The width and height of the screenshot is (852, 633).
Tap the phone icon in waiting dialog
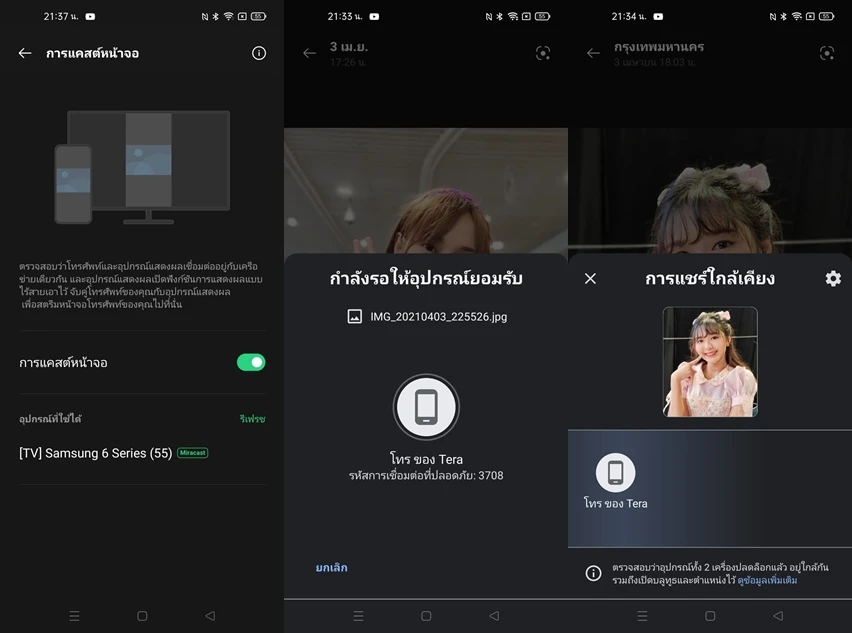coord(426,407)
